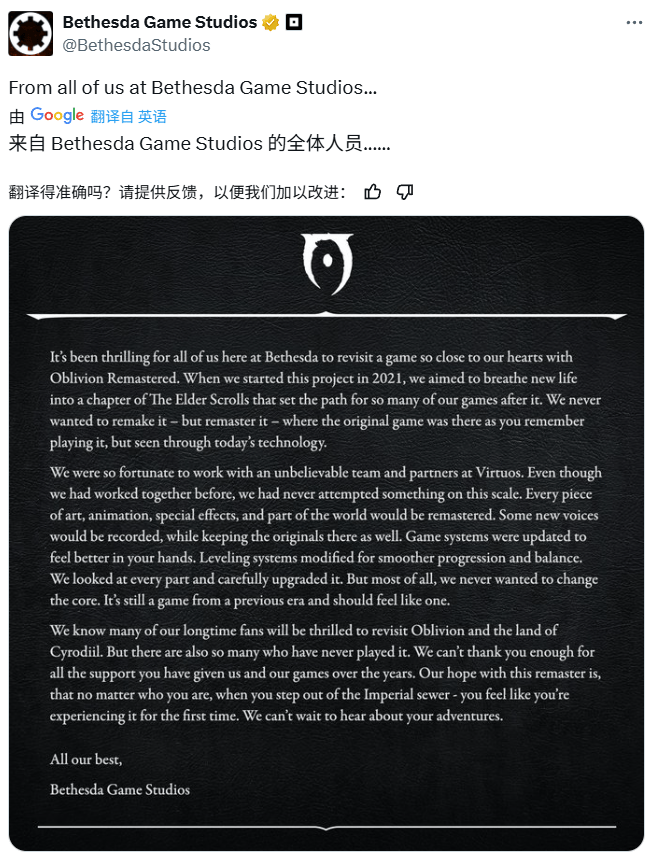Rate the translation with thumbs up
The width and height of the screenshot is (651, 855).
[x=373, y=192]
